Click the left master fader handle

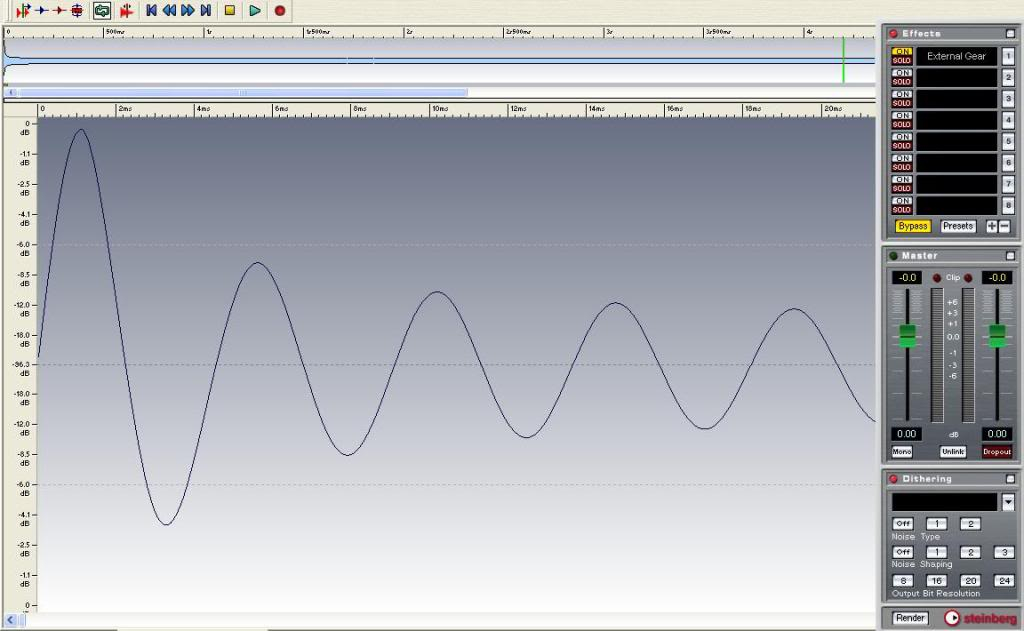tap(907, 336)
